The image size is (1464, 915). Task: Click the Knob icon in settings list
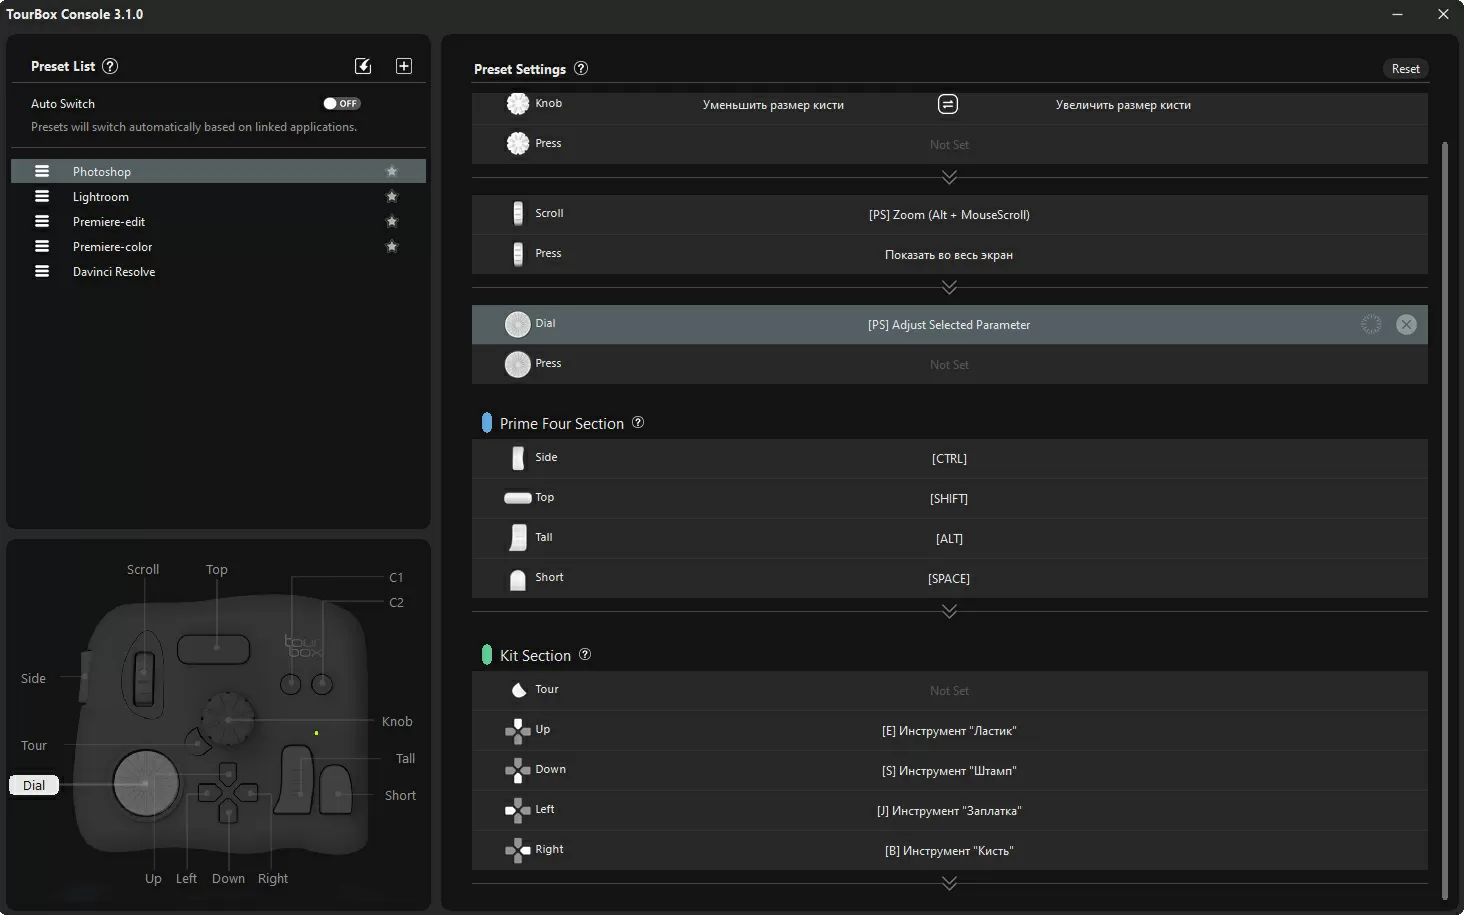coord(517,103)
